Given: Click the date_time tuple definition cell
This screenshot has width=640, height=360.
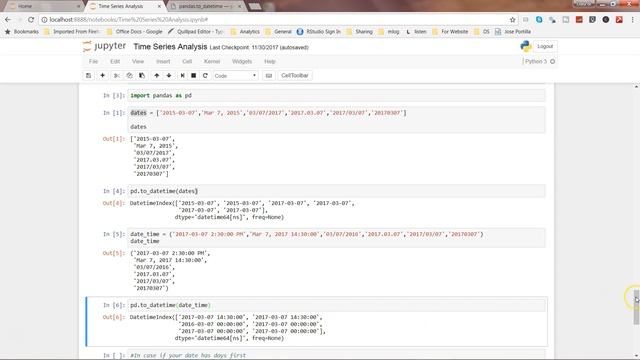Looking at the screenshot, I should point(336,238).
